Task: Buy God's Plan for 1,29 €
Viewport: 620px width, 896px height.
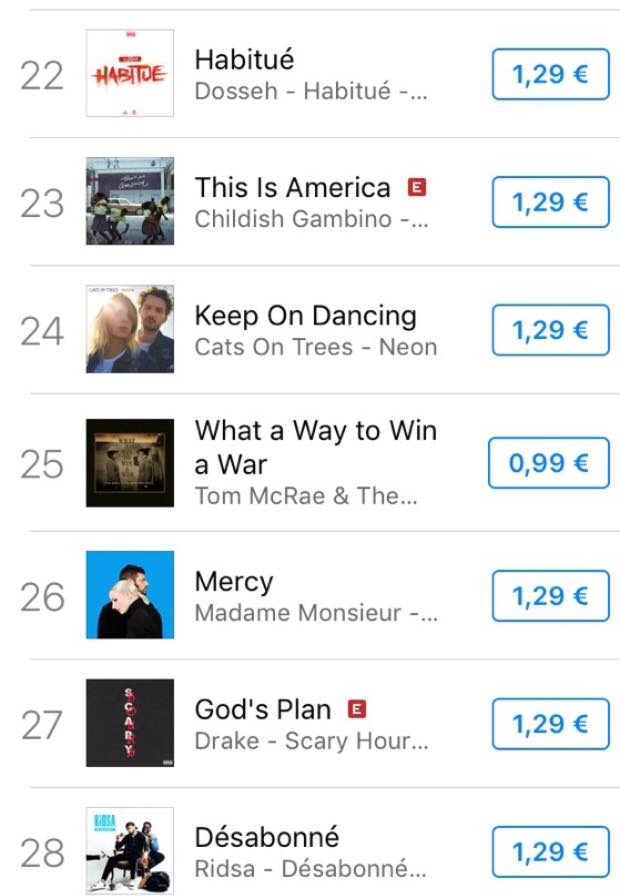Action: point(550,724)
